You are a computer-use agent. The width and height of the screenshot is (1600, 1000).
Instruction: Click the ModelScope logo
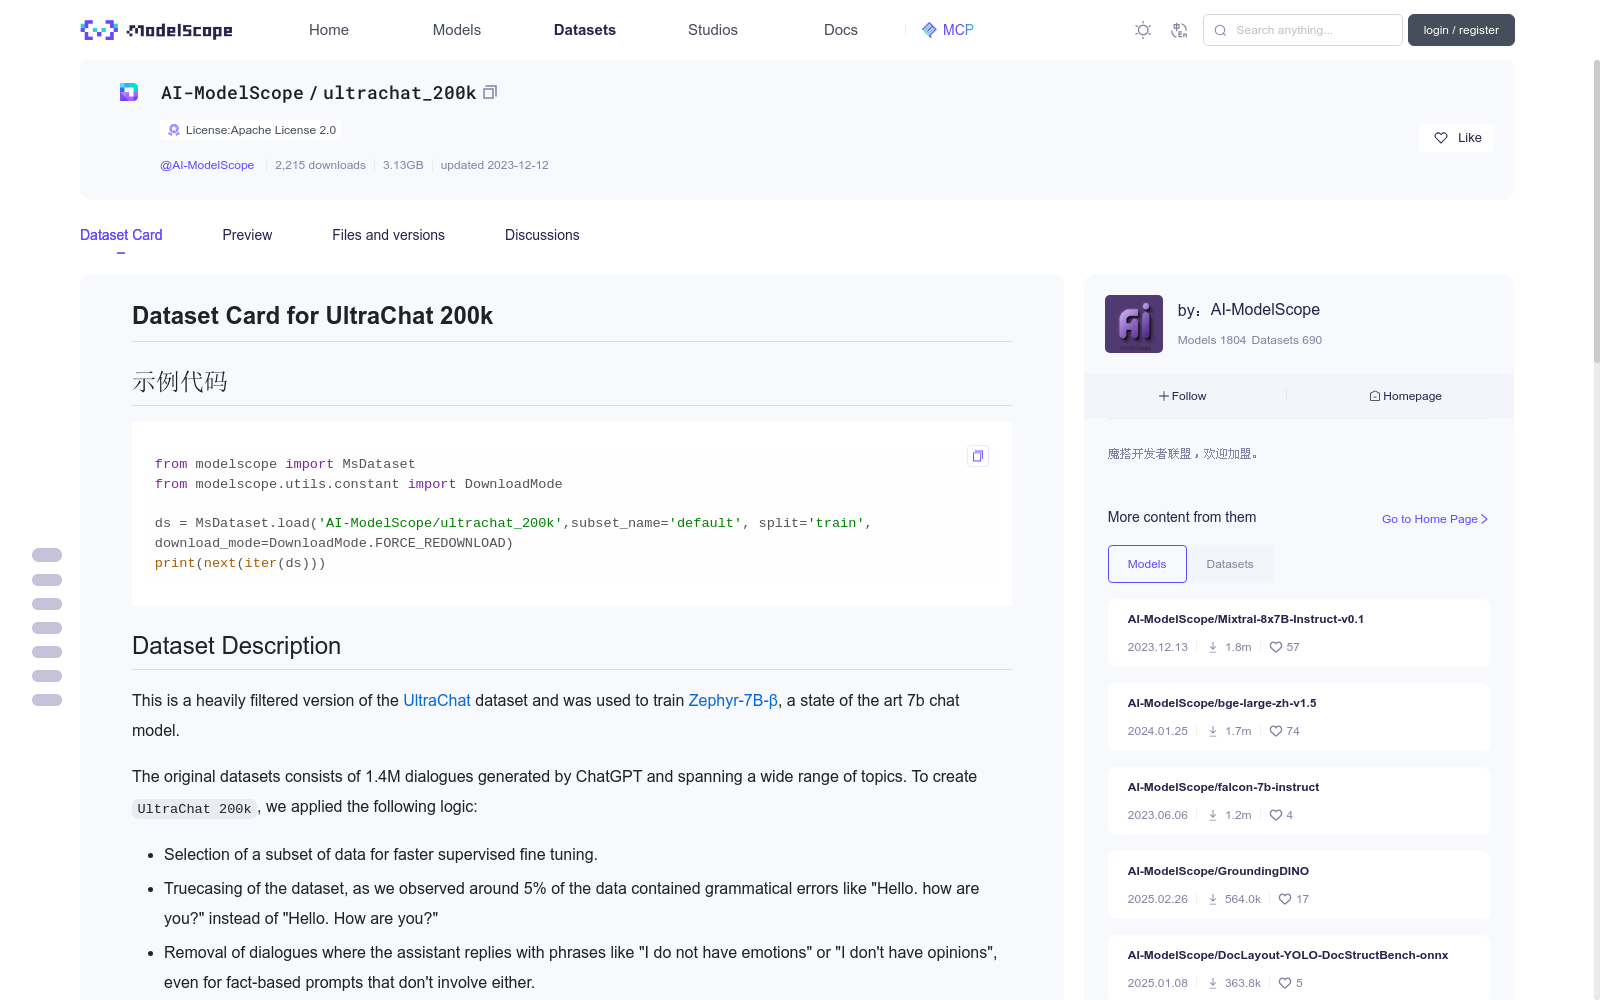[157, 30]
